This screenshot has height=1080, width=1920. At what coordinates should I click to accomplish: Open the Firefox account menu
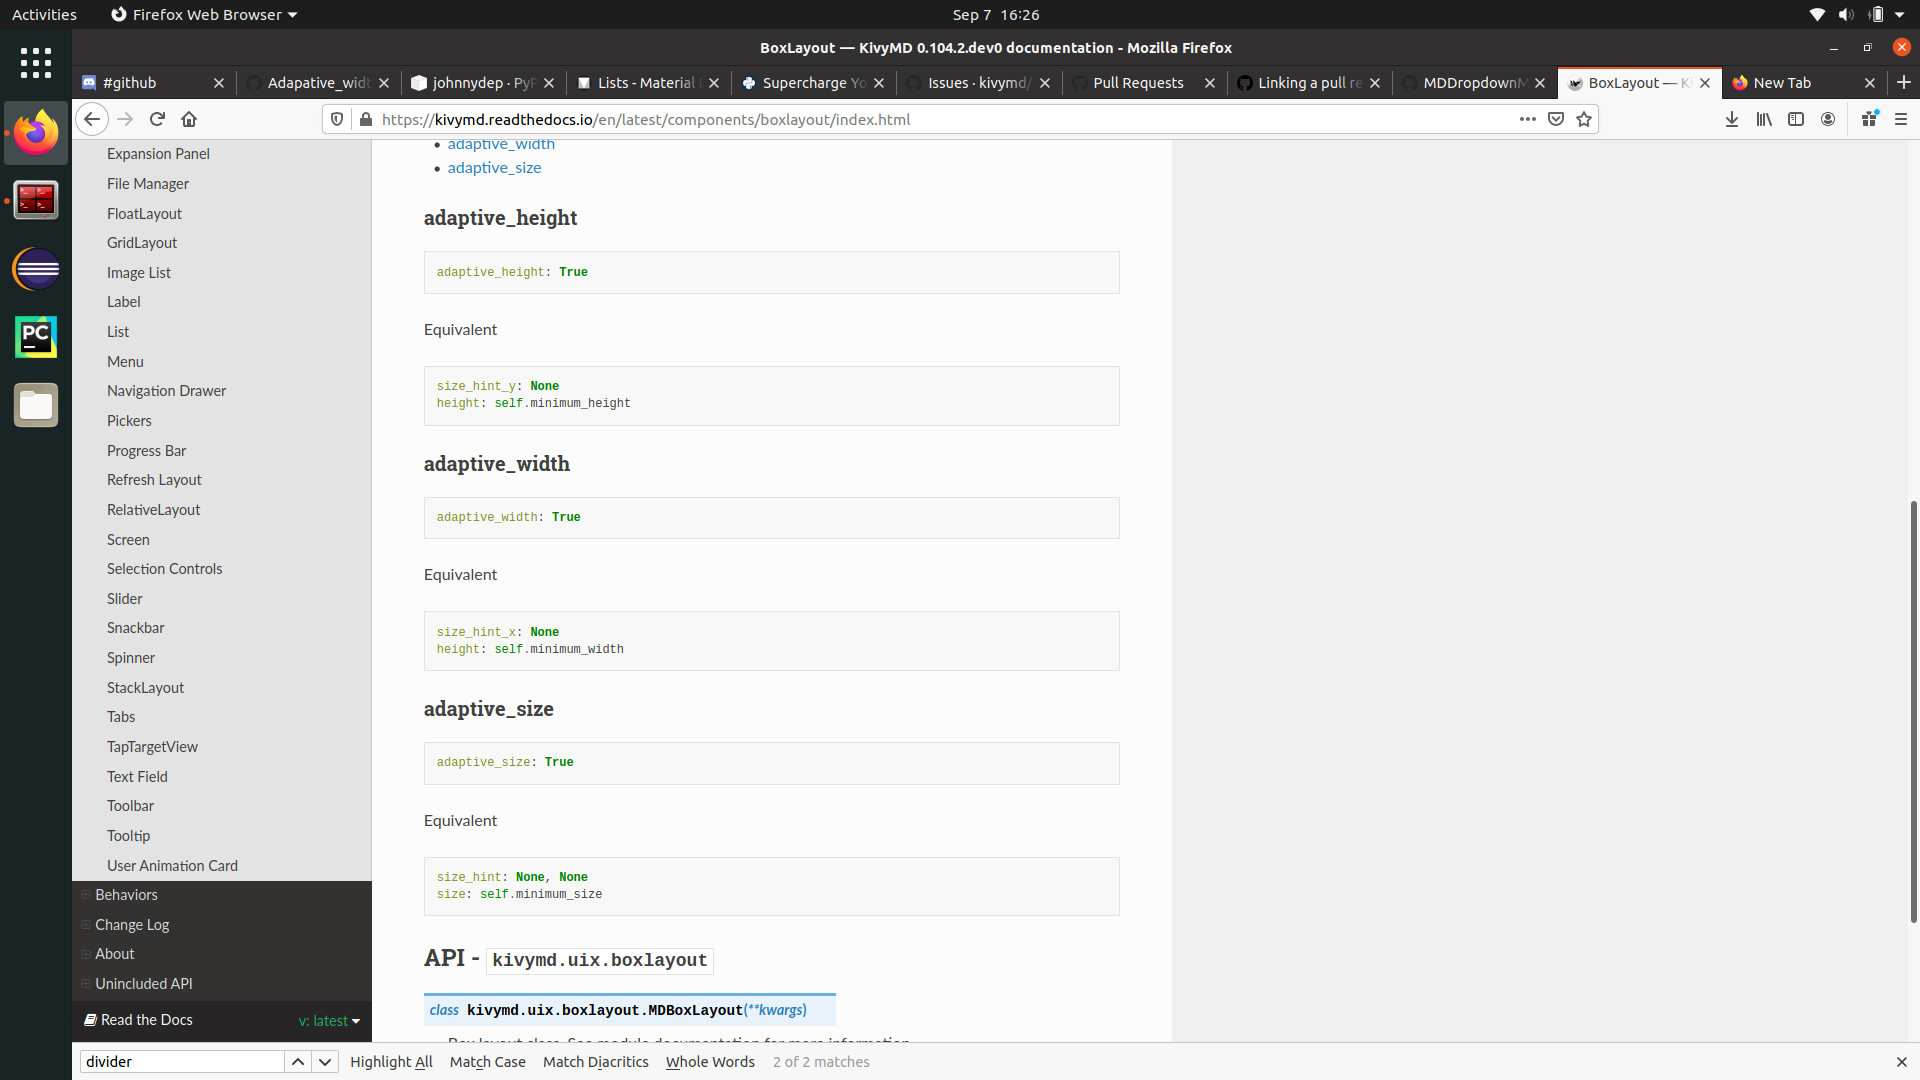click(x=1828, y=119)
